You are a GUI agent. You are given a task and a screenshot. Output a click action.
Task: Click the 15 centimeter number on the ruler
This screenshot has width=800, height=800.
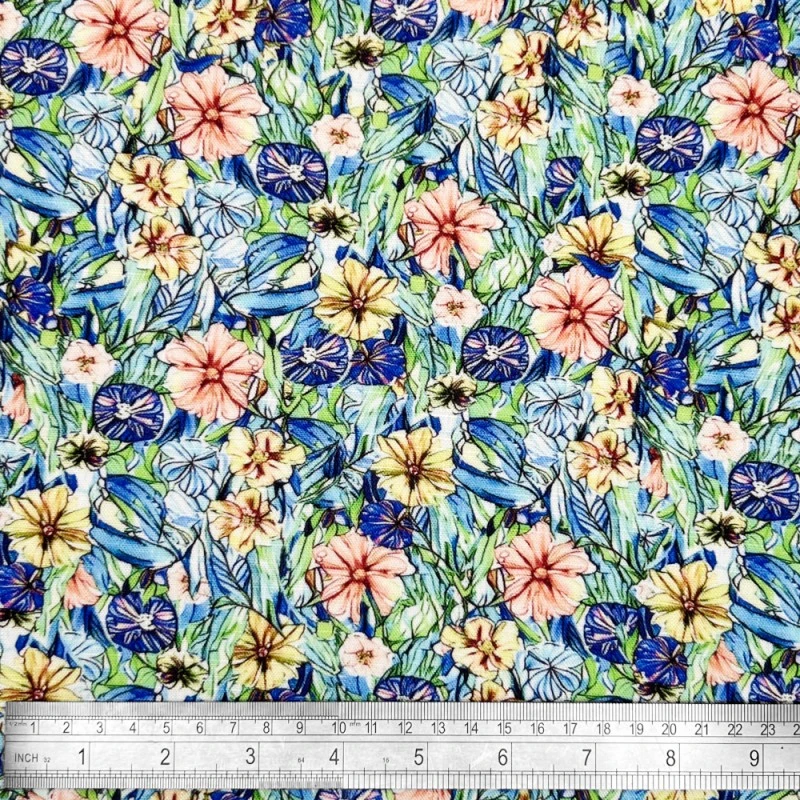[x=504, y=727]
